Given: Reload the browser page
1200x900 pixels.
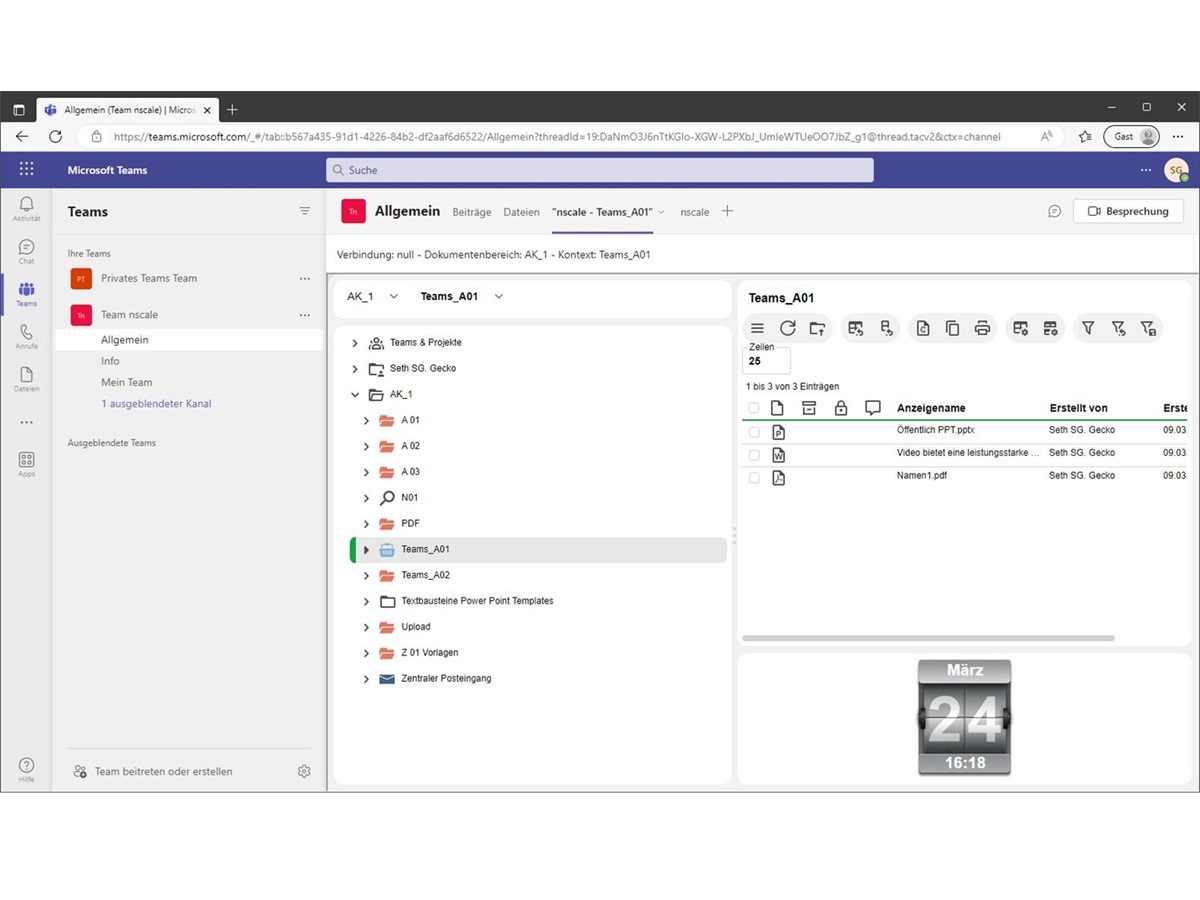Looking at the screenshot, I should tap(55, 136).
